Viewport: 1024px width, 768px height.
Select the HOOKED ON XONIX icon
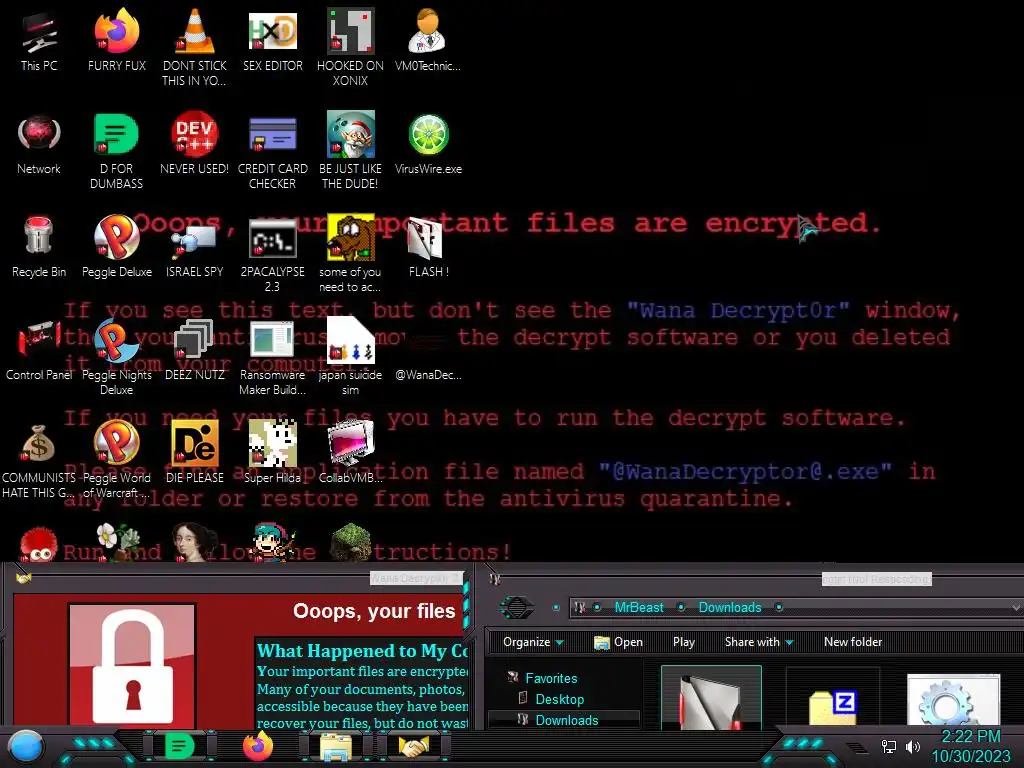coord(351,47)
